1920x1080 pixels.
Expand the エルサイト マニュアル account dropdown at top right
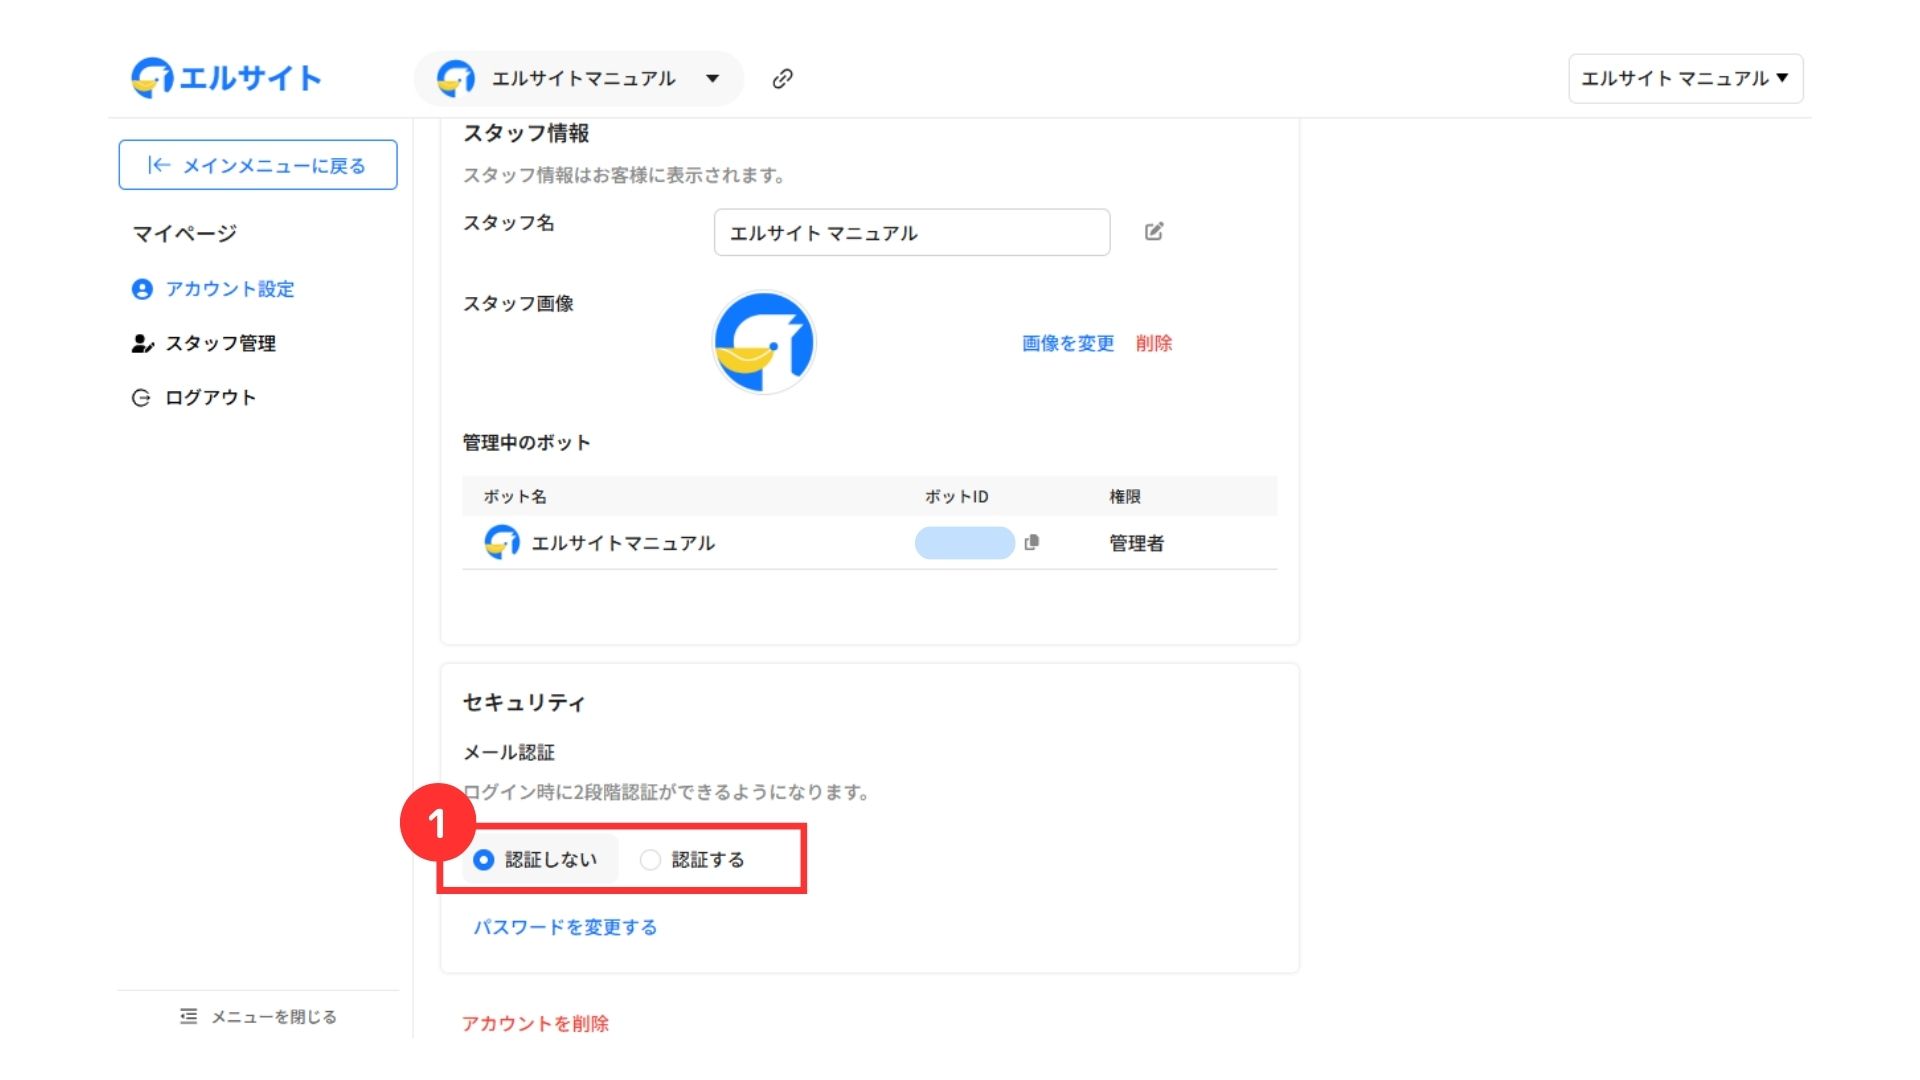coord(1684,79)
